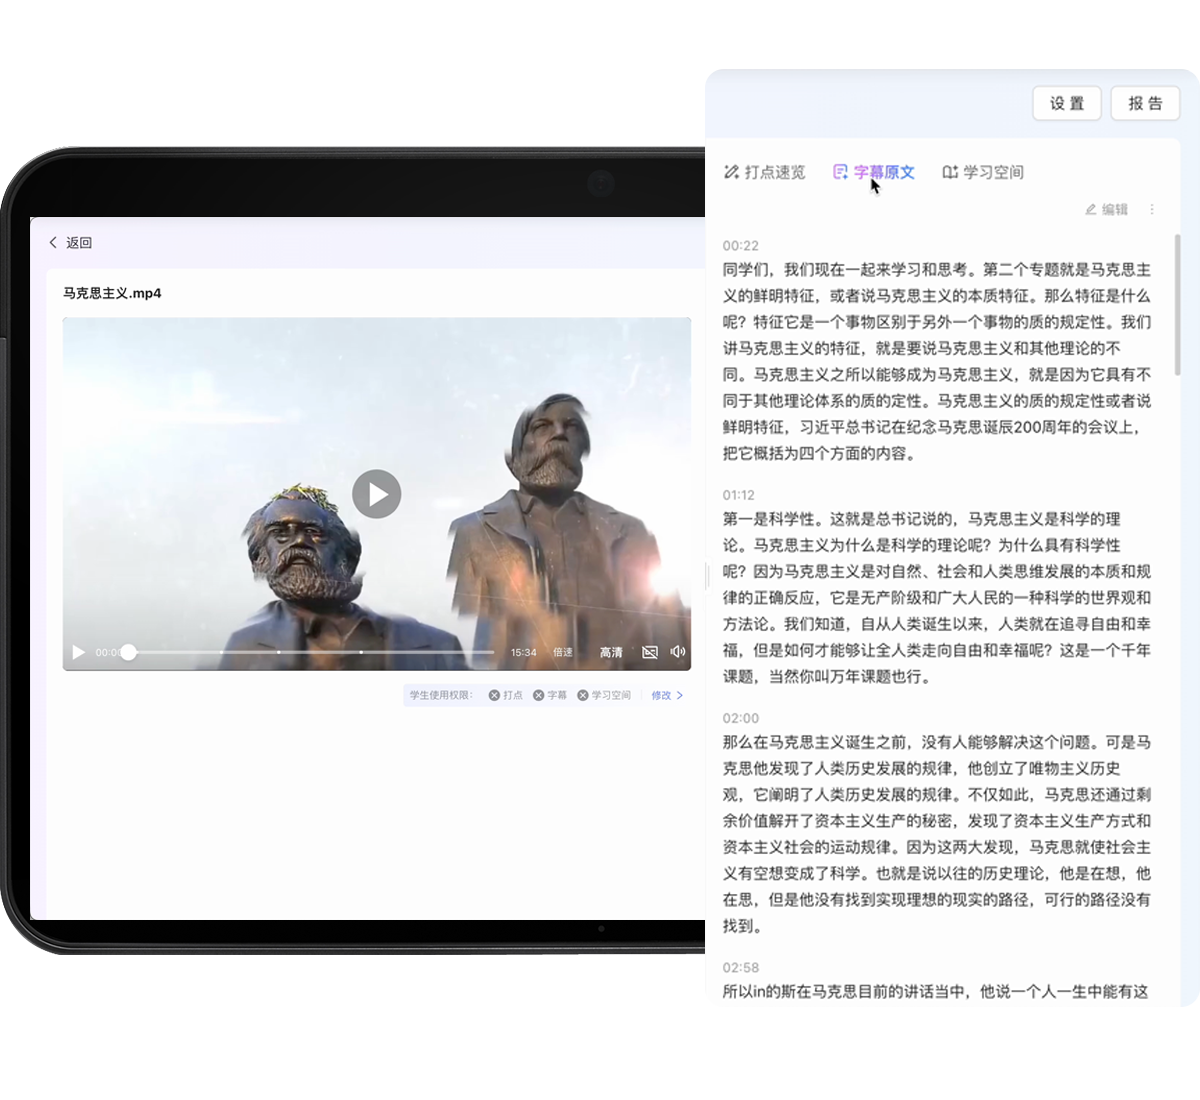1200x1100 pixels.
Task: Jump to the 02:58 subtitle timestamp
Action: coord(741,968)
